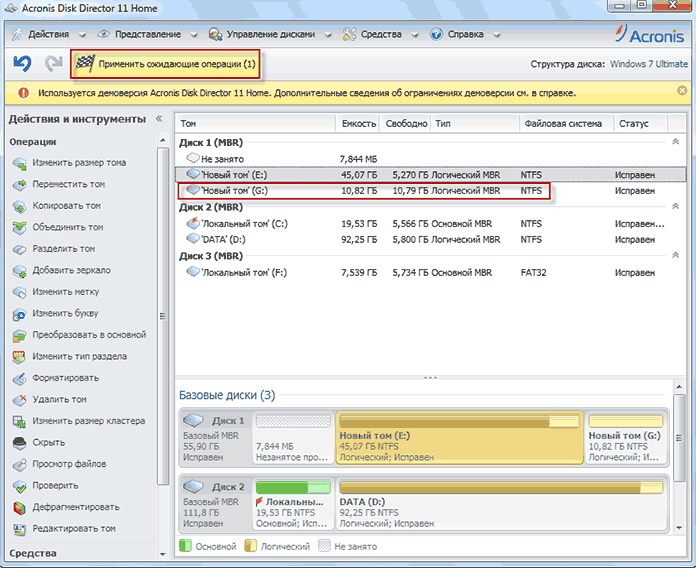Click Изменить размер тома icon
Image resolution: width=696 pixels, height=568 pixels.
pyautogui.click(x=19, y=163)
